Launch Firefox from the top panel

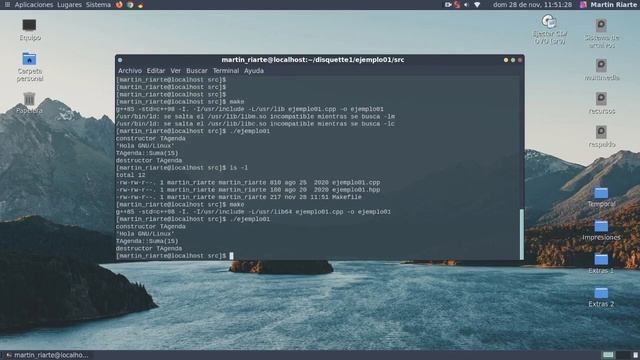tap(119, 5)
